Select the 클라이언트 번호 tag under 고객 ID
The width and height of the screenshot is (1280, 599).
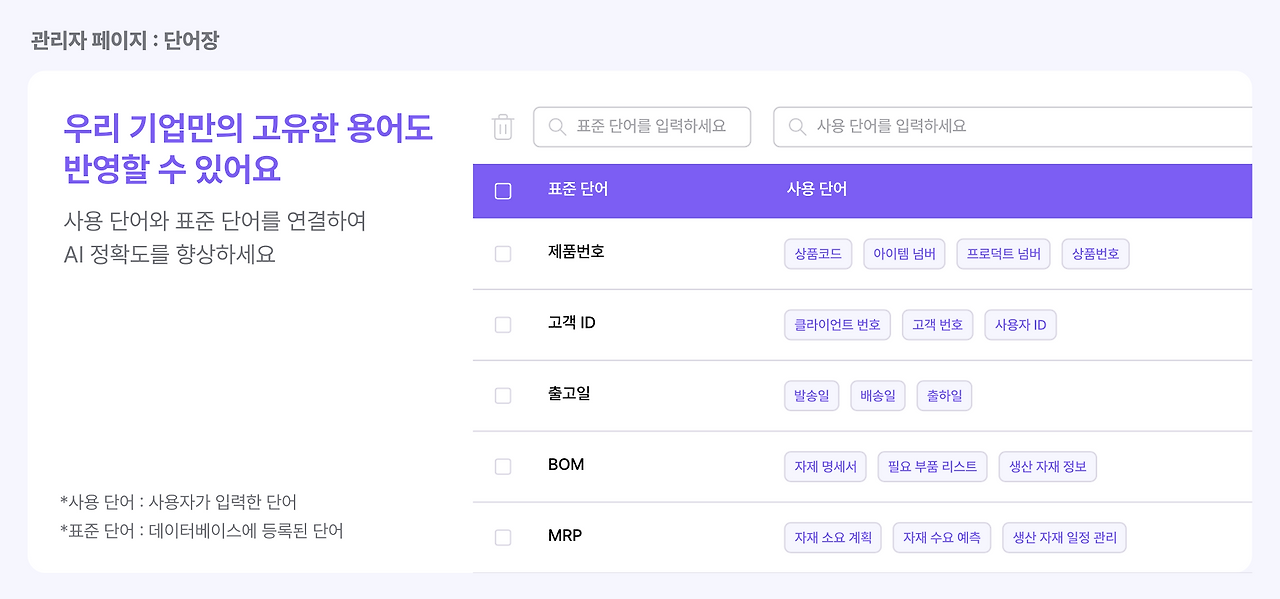(837, 324)
